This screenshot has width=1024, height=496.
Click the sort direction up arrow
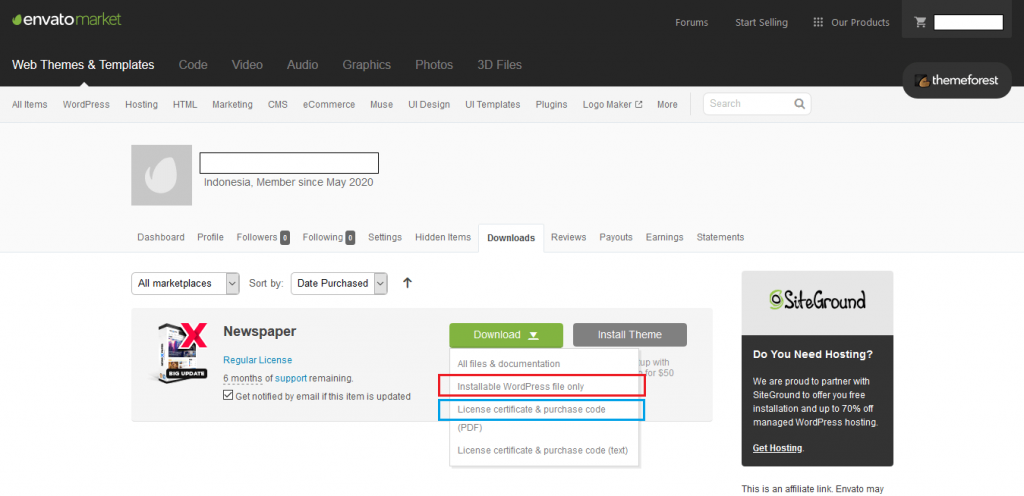408,283
